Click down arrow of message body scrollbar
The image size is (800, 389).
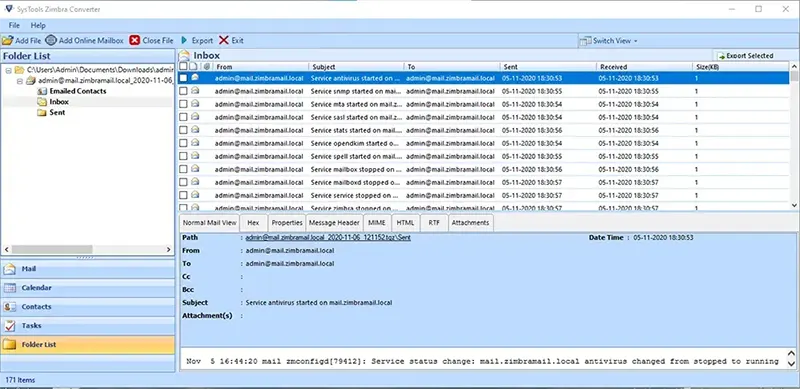tap(791, 364)
